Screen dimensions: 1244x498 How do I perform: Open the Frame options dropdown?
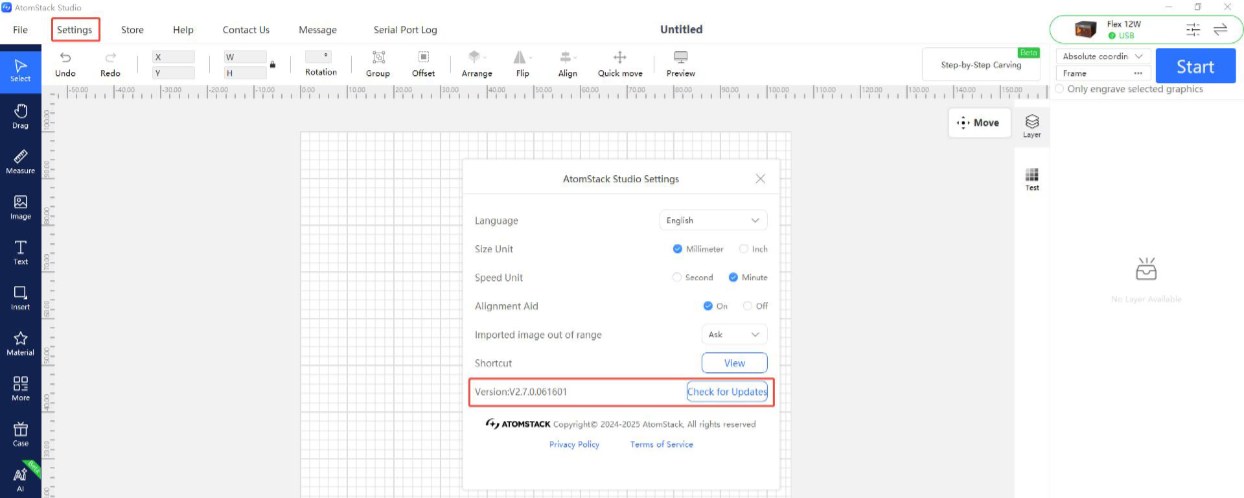pos(1104,73)
